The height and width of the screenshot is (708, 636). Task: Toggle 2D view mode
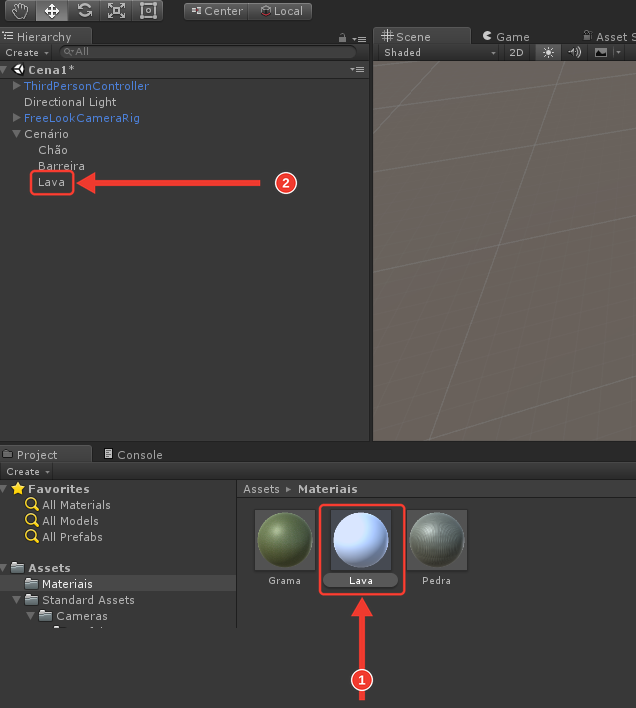(516, 53)
